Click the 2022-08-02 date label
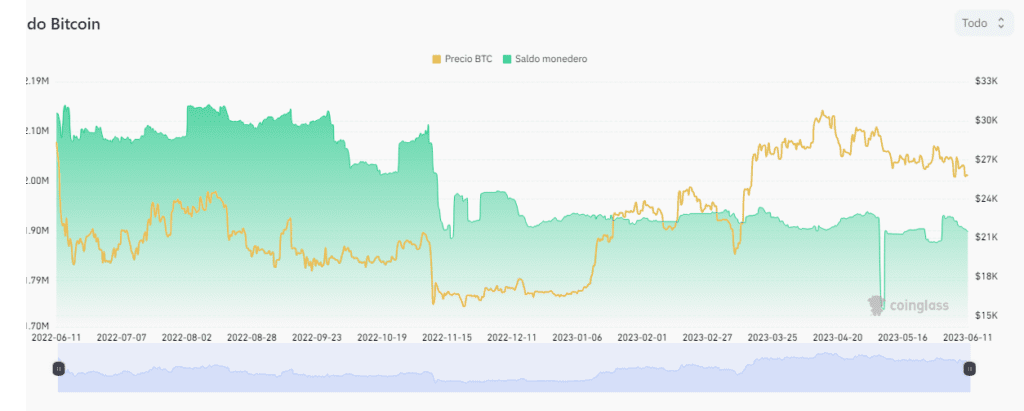Screen dimensions: 1024x411 coord(186,338)
